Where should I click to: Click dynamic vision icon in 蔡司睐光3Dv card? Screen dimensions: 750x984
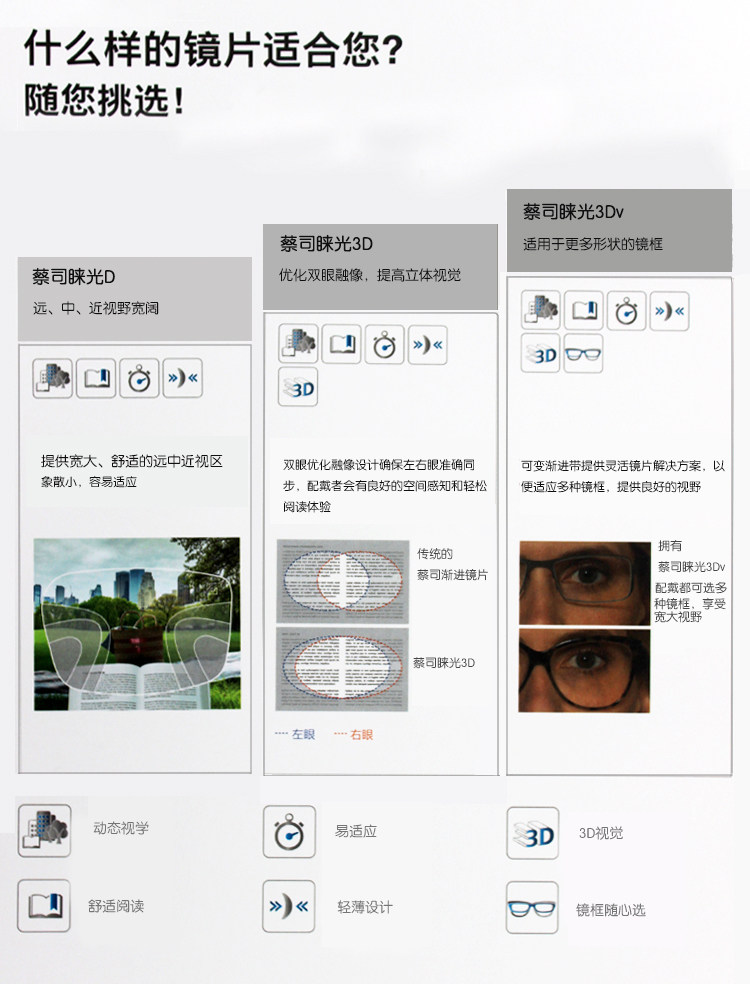(x=540, y=310)
